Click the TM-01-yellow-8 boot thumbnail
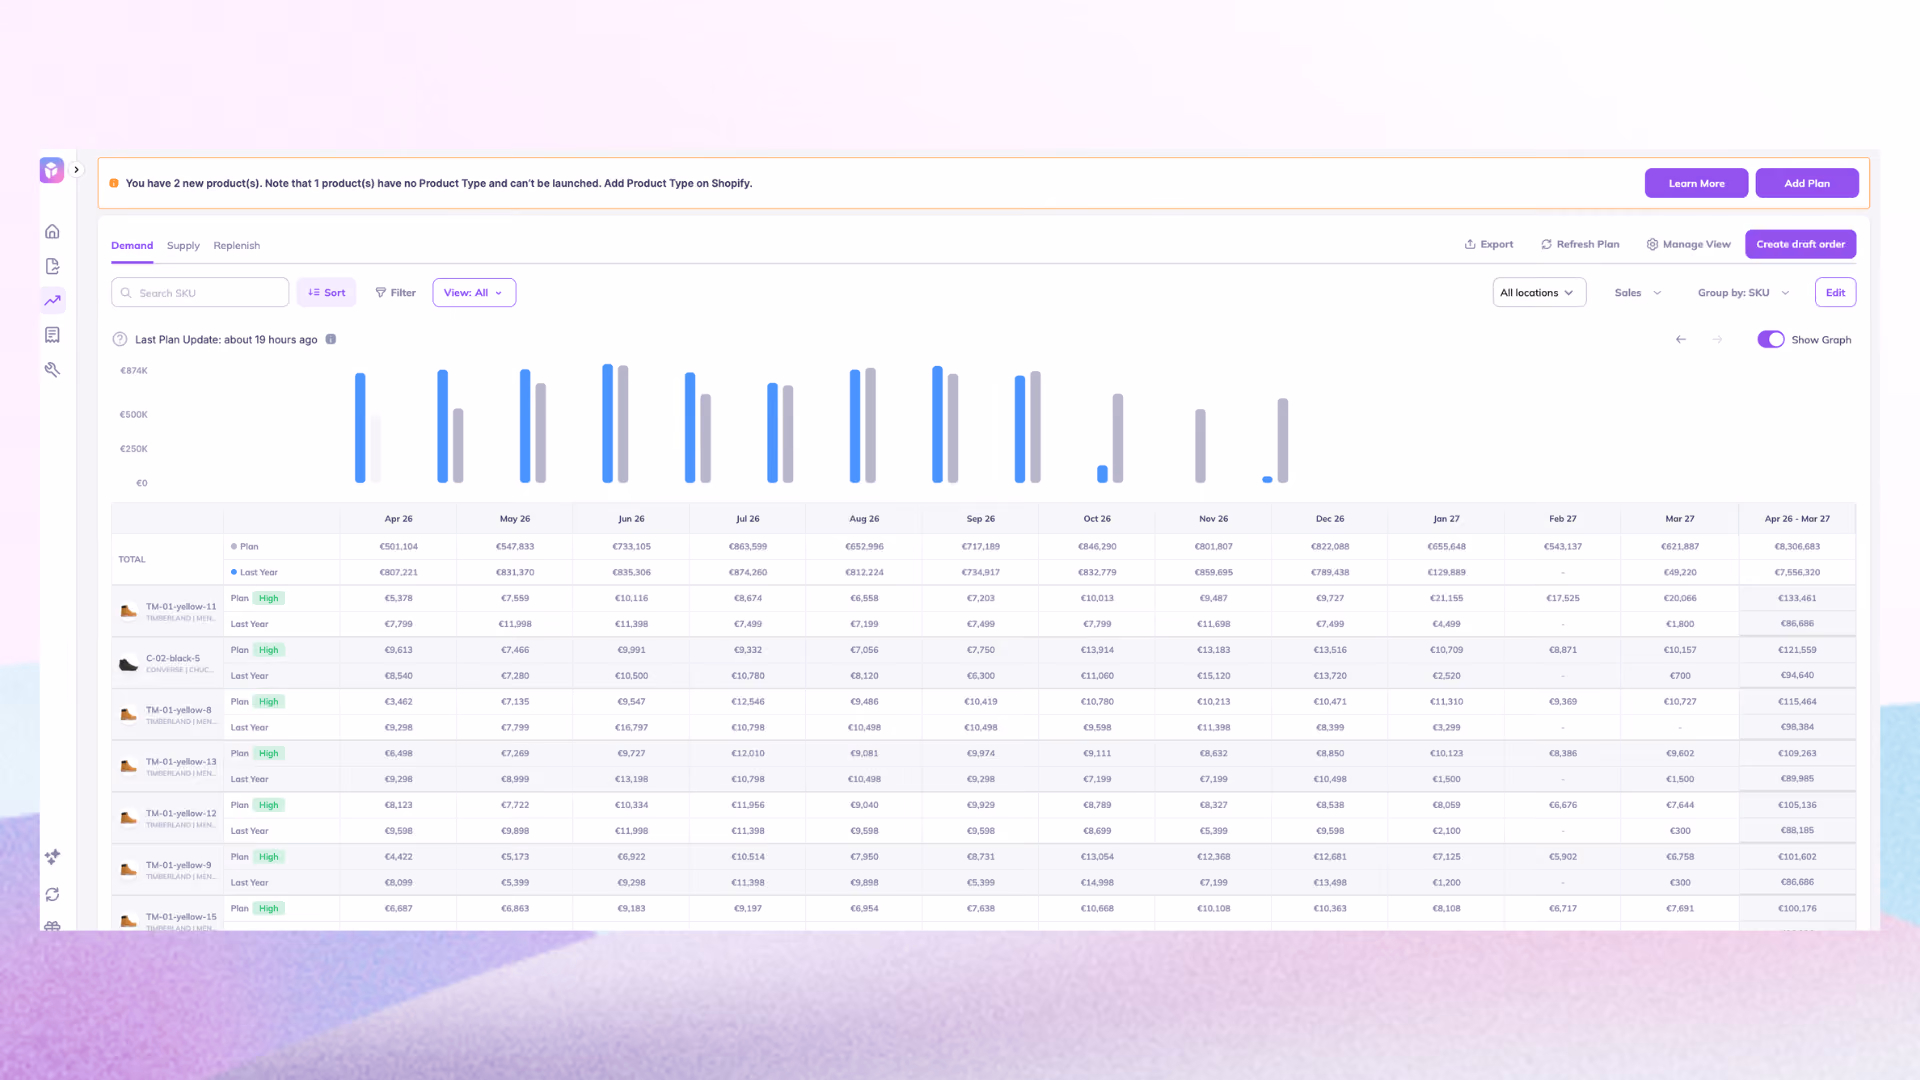 pos(128,714)
